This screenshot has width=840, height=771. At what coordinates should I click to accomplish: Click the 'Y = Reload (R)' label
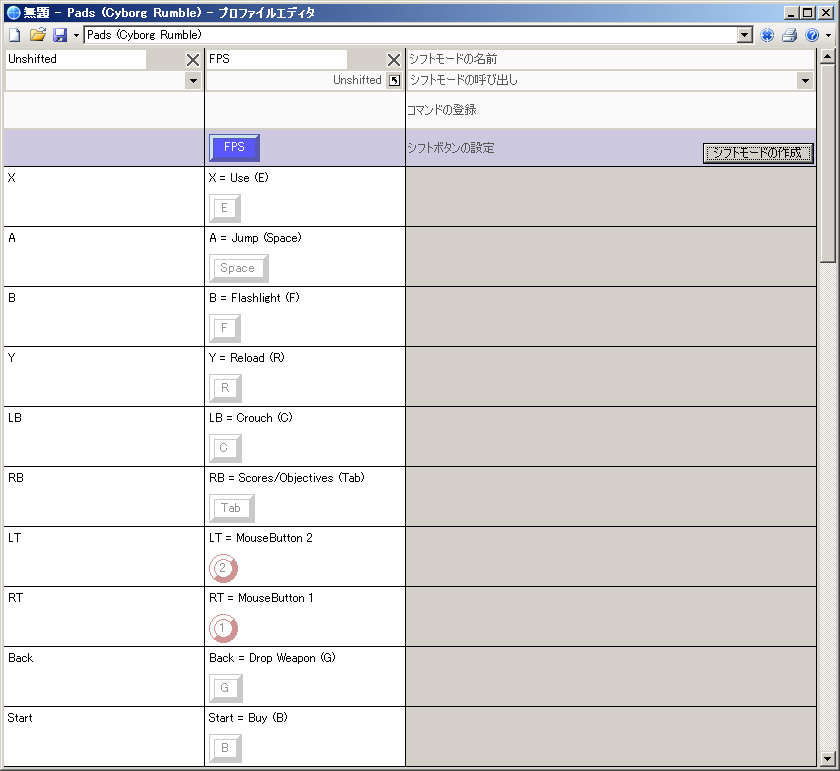click(x=246, y=358)
